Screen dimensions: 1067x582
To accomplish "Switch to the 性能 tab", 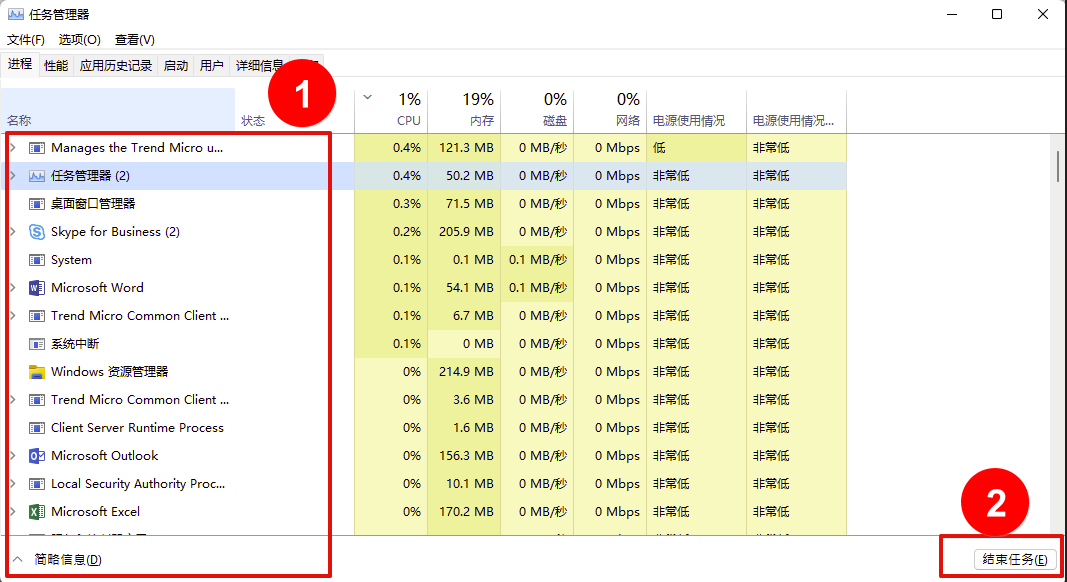I will coord(56,66).
